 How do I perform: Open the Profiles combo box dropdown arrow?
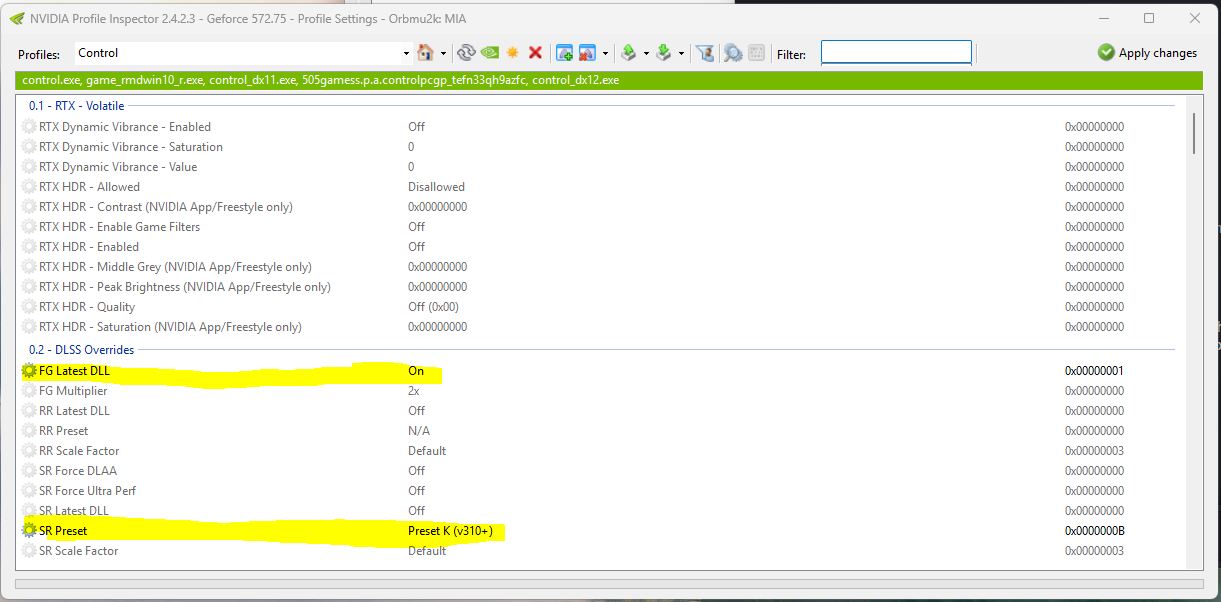coord(406,54)
